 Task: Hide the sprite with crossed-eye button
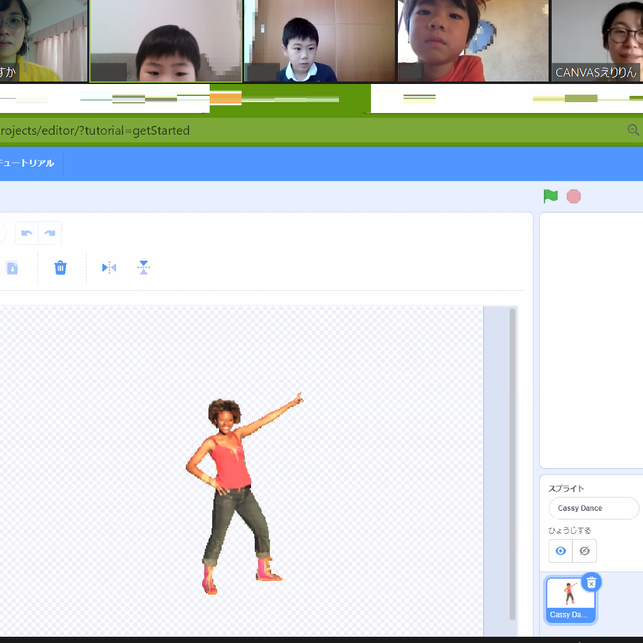click(585, 551)
